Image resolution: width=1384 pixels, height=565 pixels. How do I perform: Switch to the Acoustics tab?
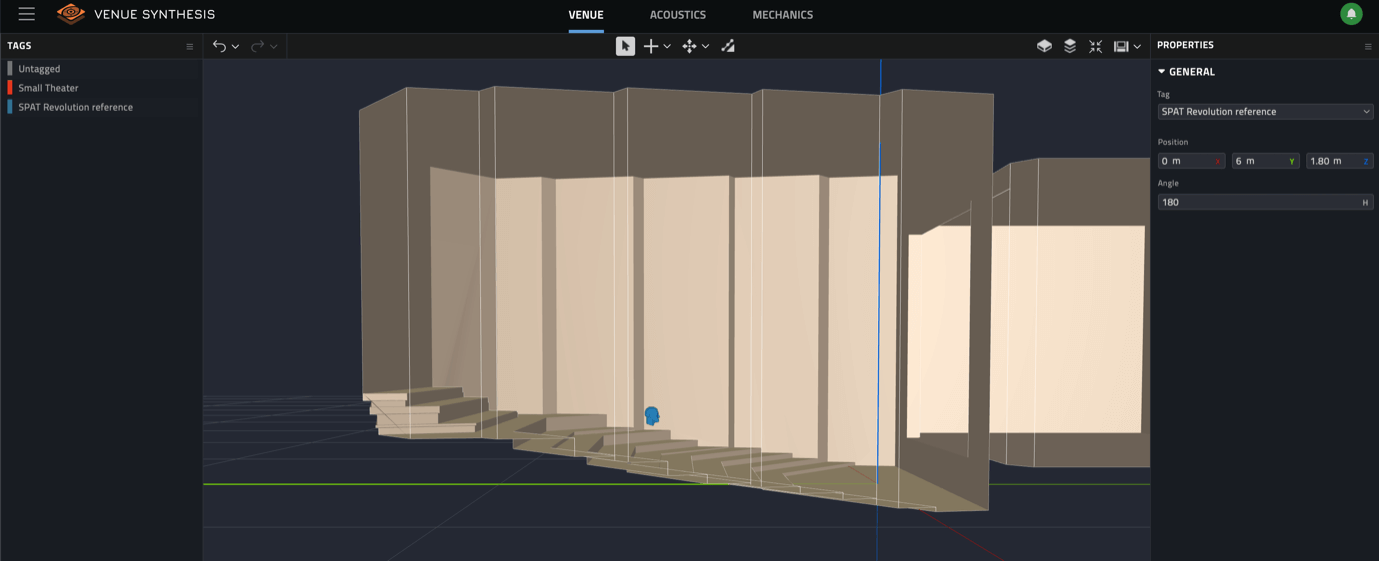[677, 15]
